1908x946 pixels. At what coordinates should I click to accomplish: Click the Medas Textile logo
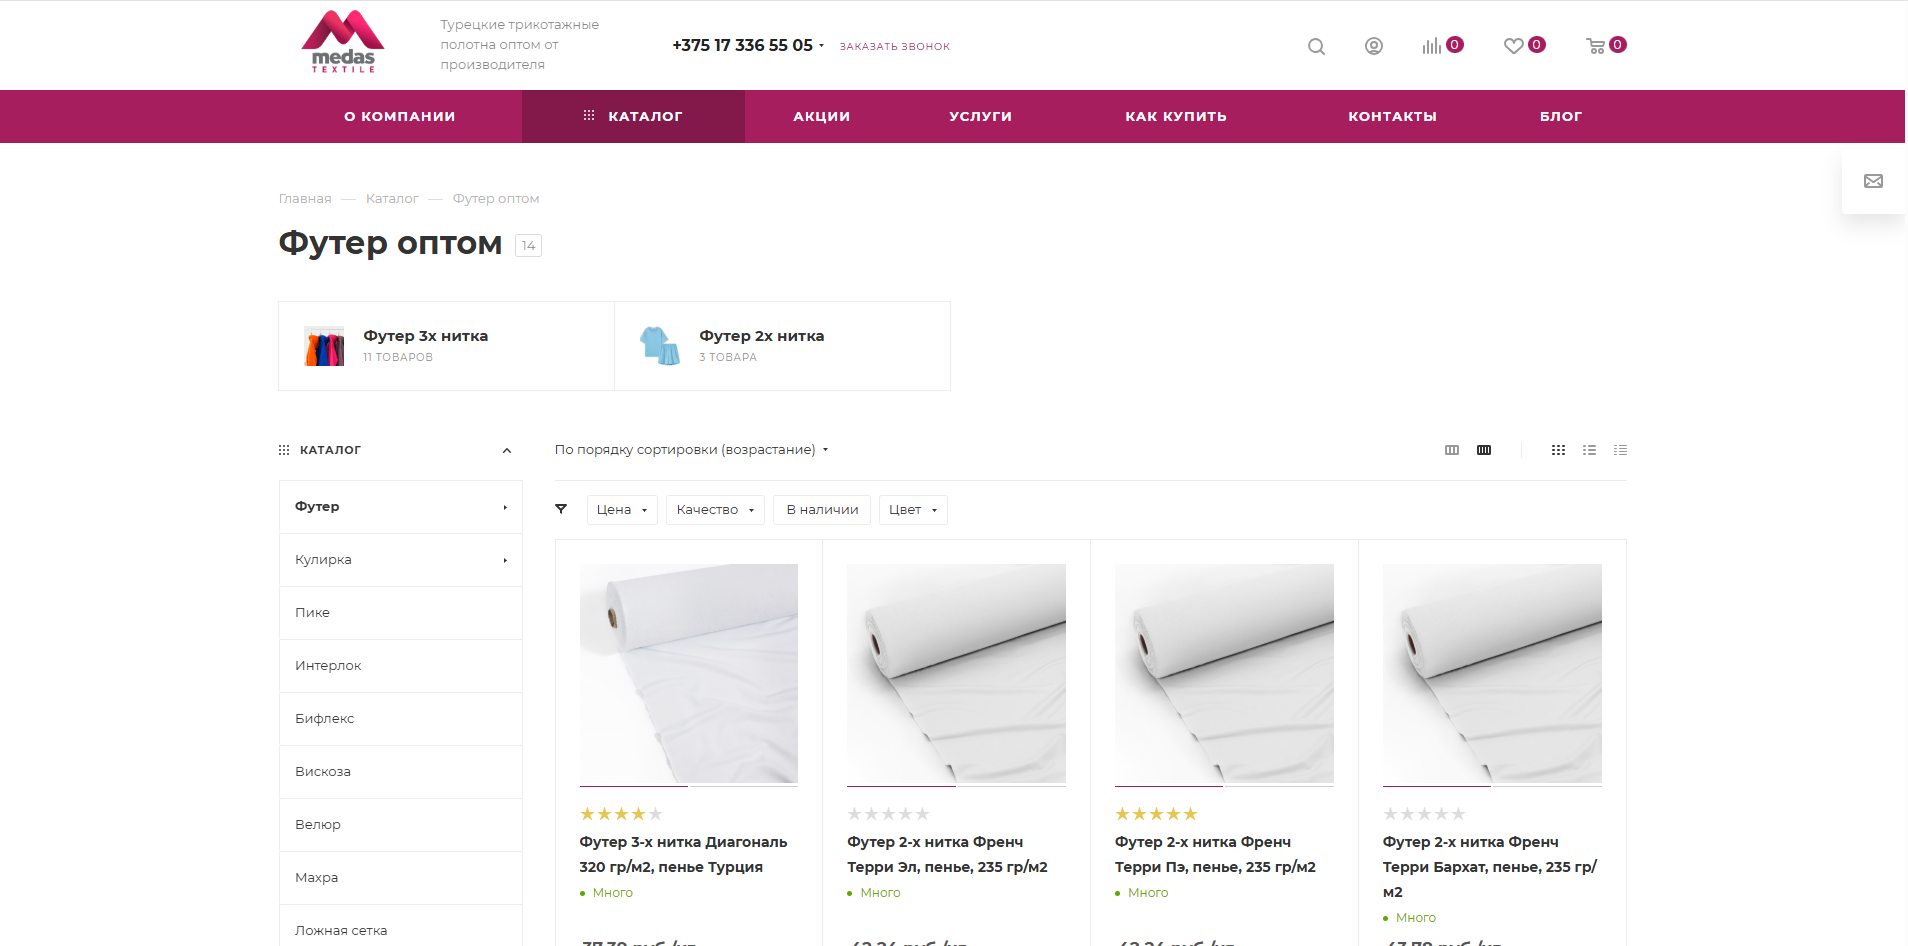tap(343, 43)
